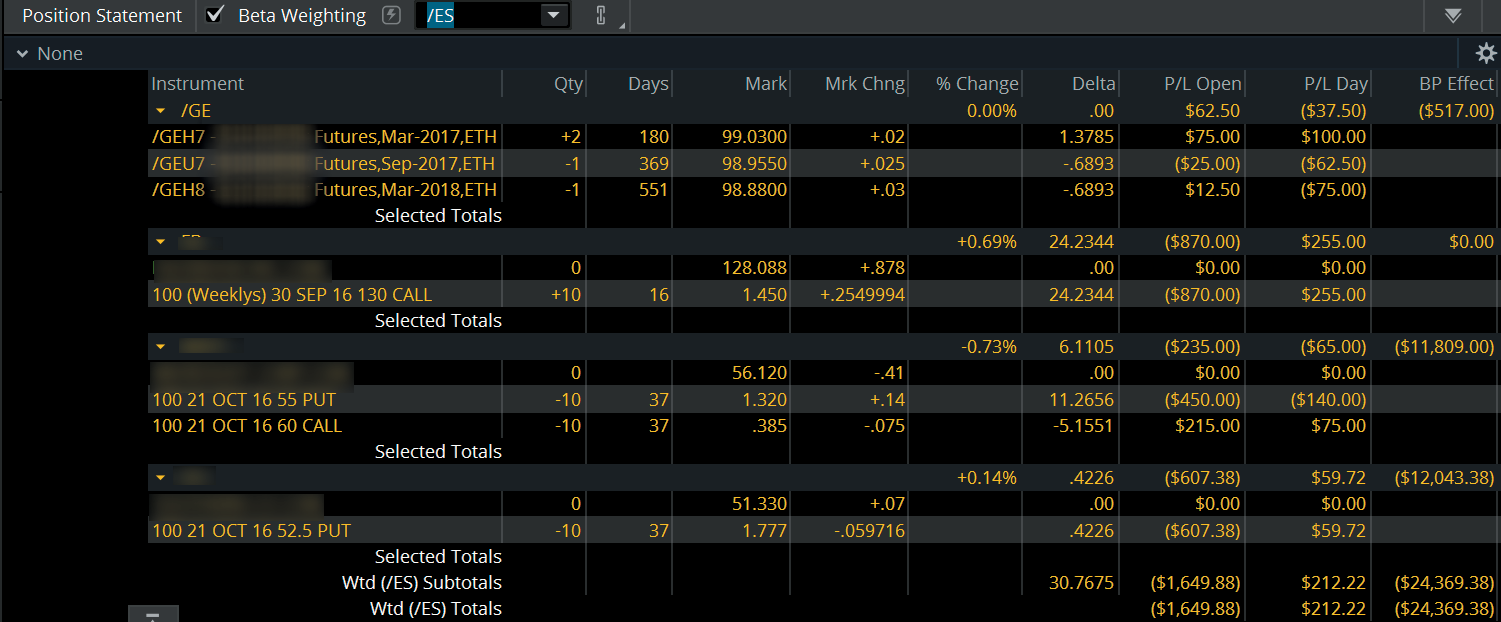Click the lightning bolt beta symbol icon
This screenshot has width=1501, height=622.
390,15
